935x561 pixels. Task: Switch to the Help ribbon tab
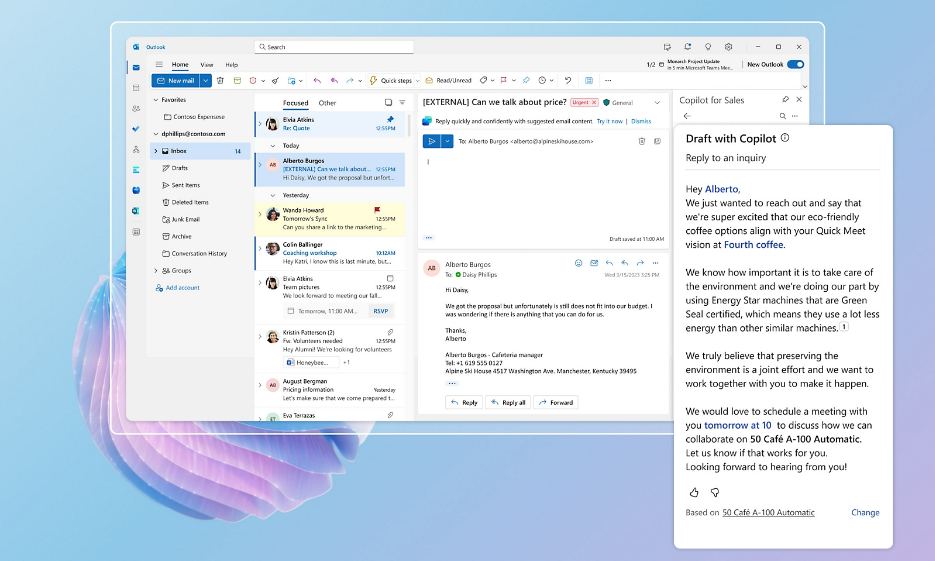point(231,64)
